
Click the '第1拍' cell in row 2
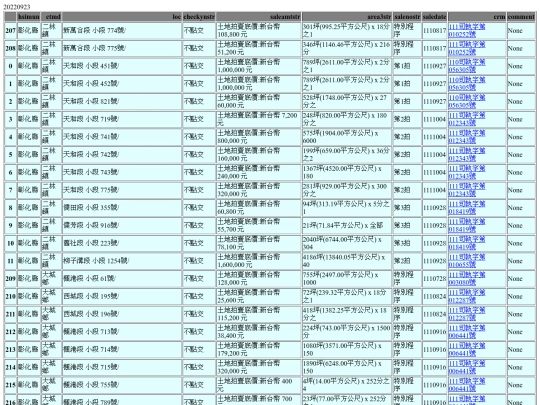(407, 101)
